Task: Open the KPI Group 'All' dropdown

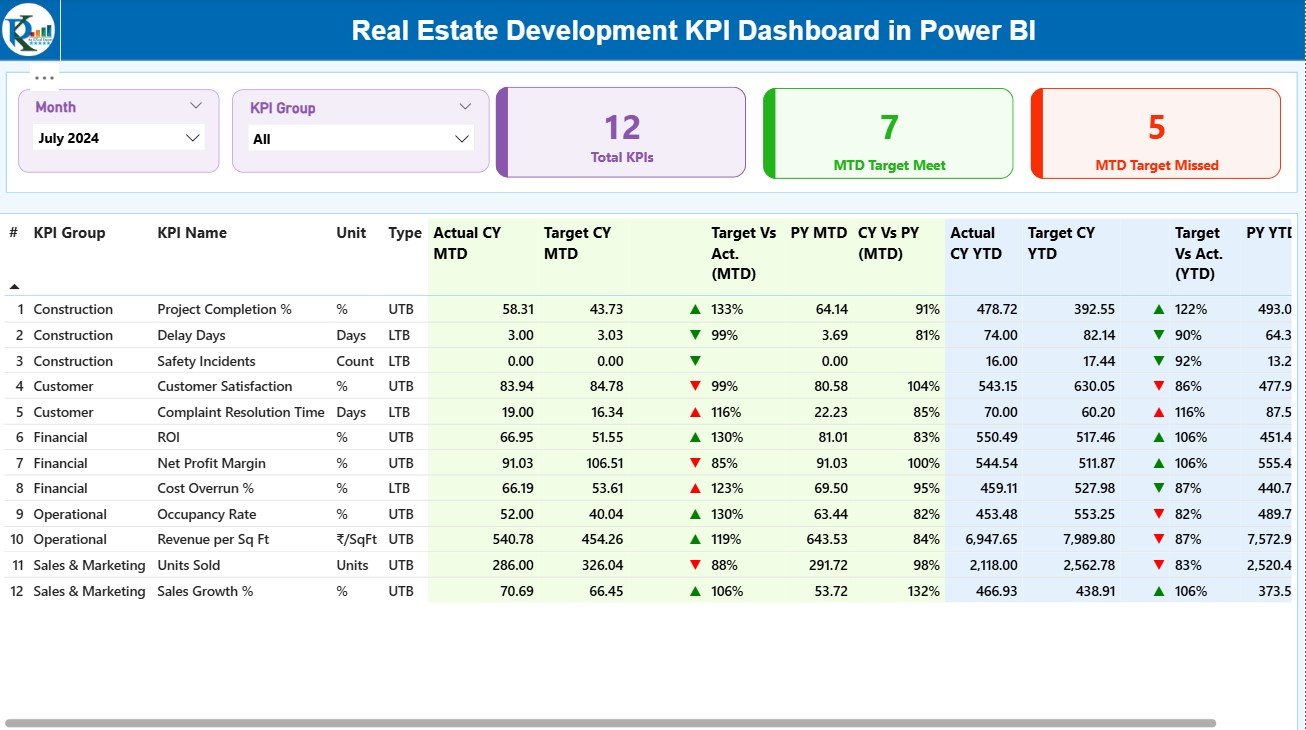Action: point(461,139)
